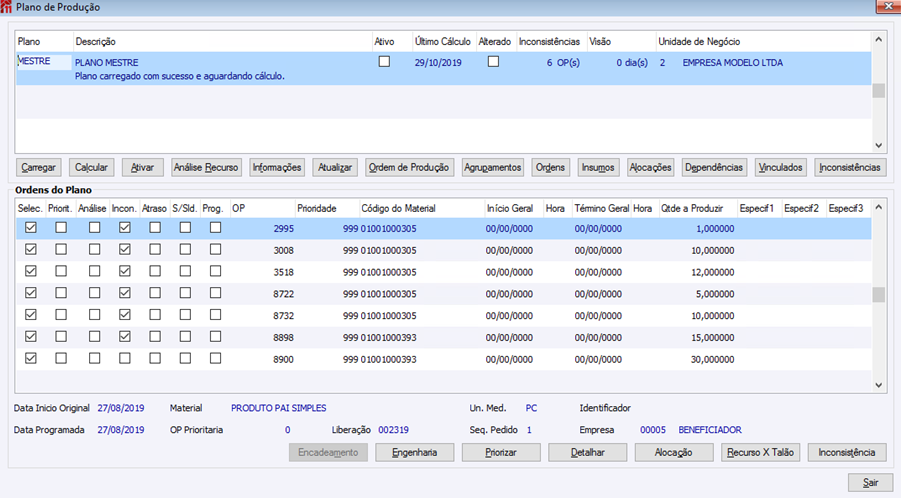Check the Priorit. checkbox for OP 3518
901x498 pixels.
61,271
